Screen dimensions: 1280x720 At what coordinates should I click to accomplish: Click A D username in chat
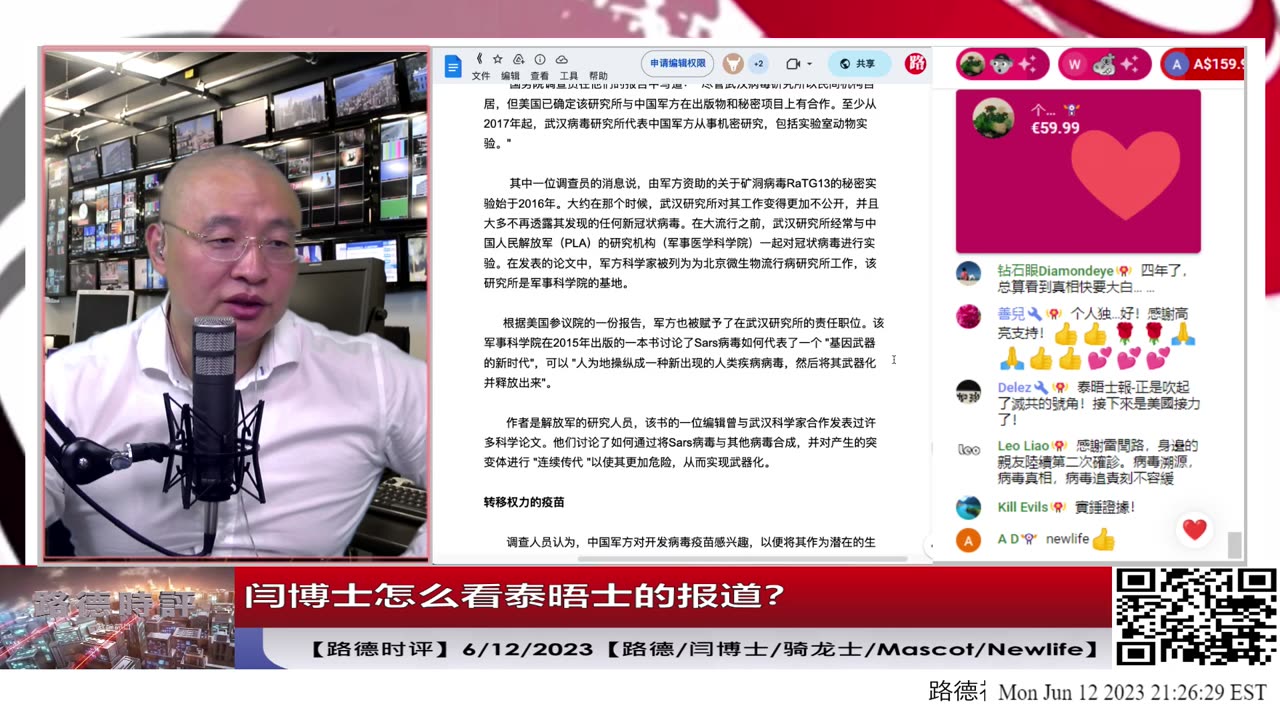[x=1008, y=539]
